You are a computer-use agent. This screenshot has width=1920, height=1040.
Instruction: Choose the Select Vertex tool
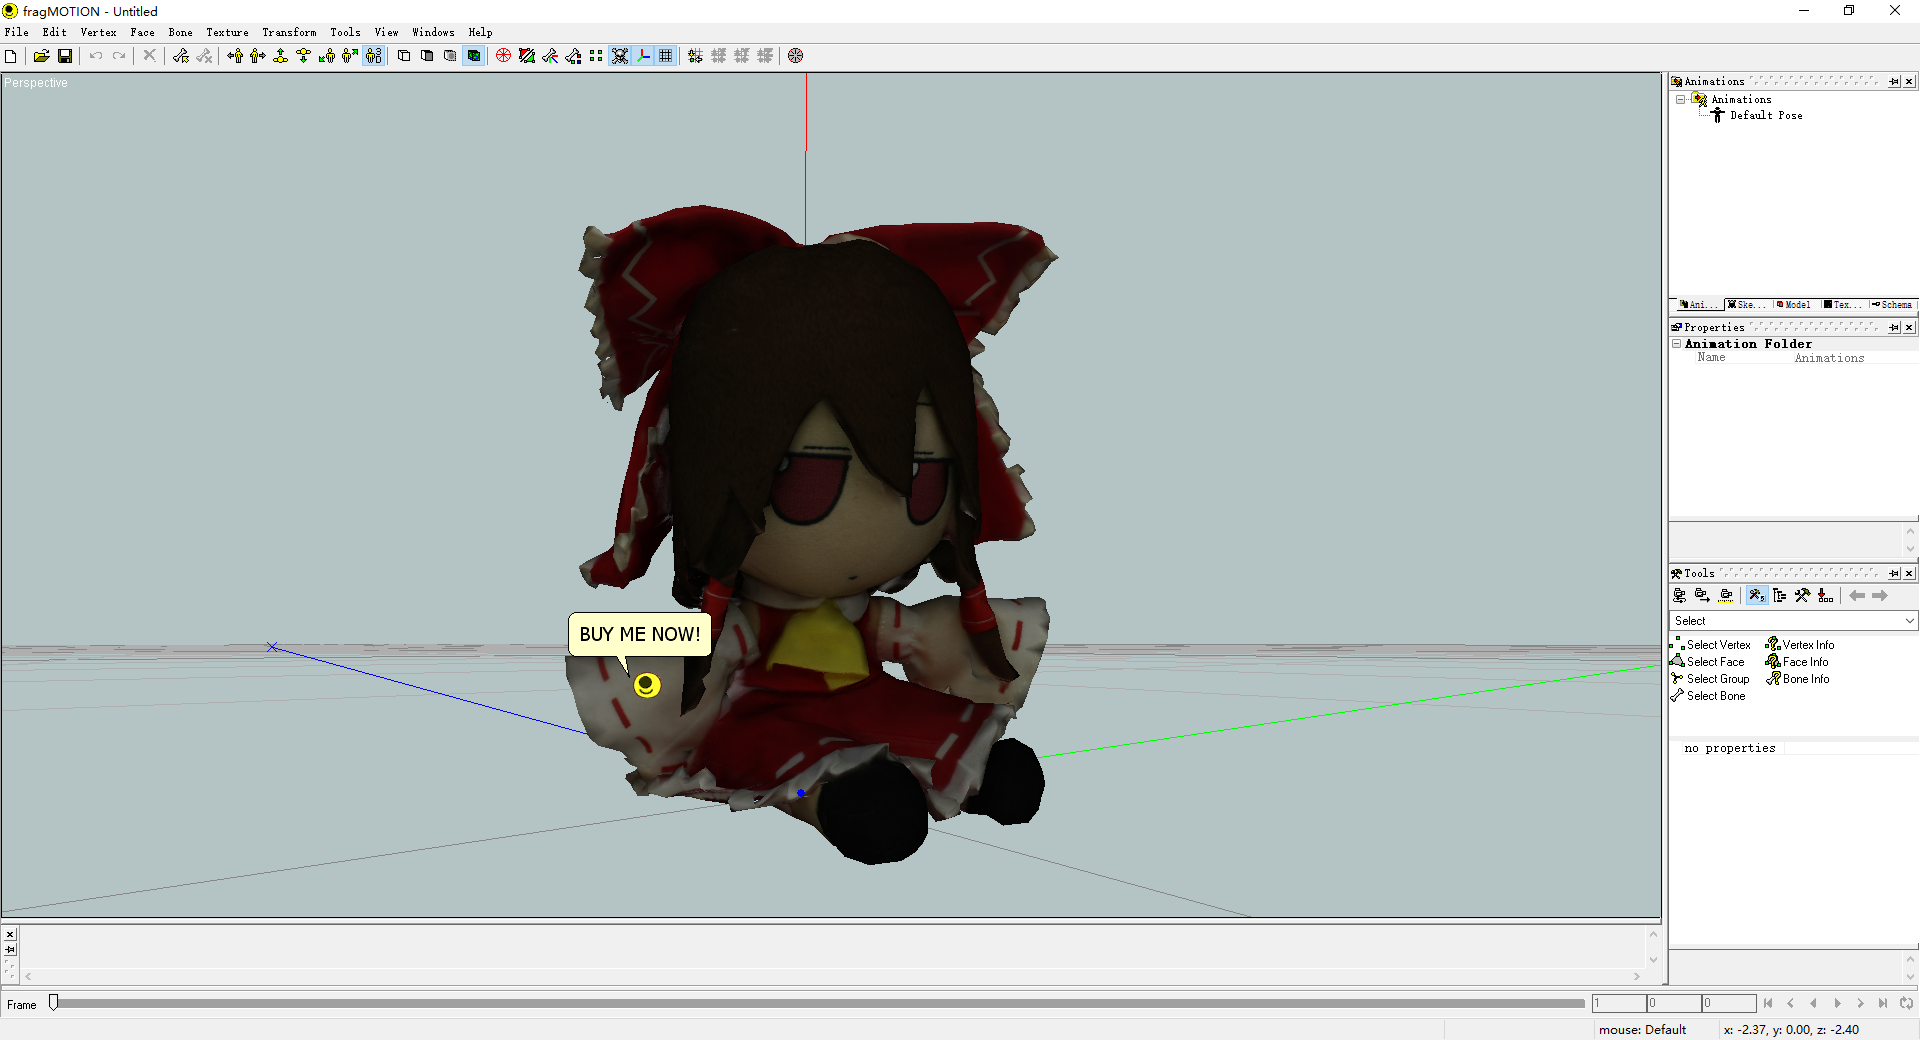click(1711, 645)
